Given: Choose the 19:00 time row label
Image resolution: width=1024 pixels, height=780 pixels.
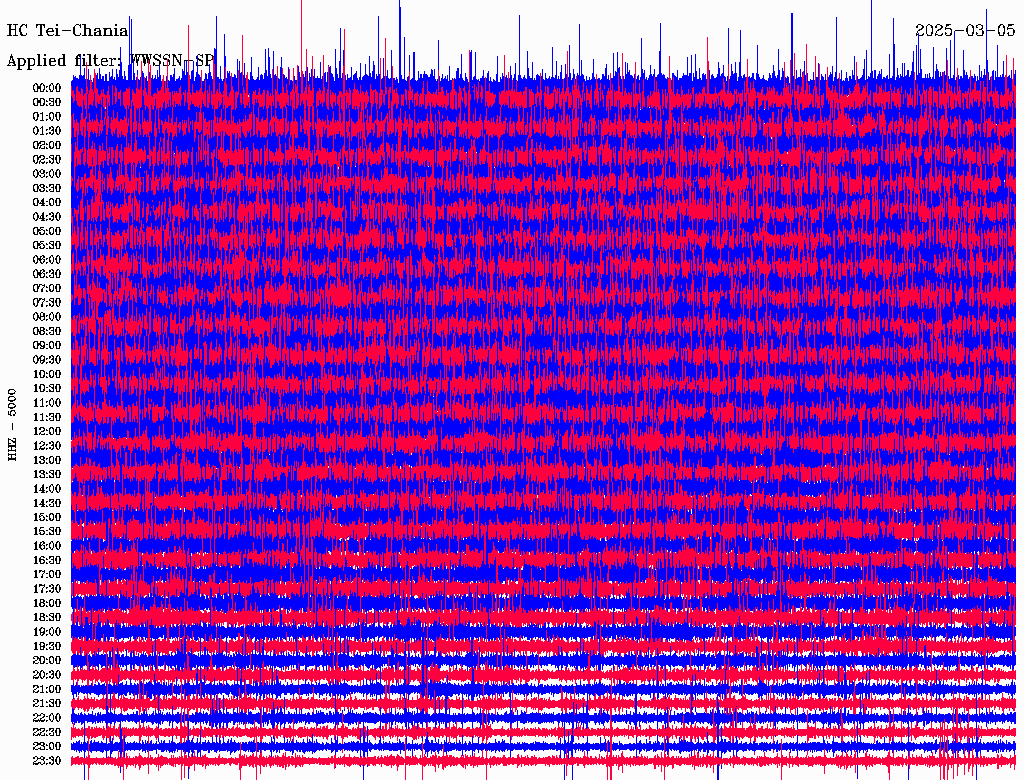Looking at the screenshot, I should pos(47,632).
